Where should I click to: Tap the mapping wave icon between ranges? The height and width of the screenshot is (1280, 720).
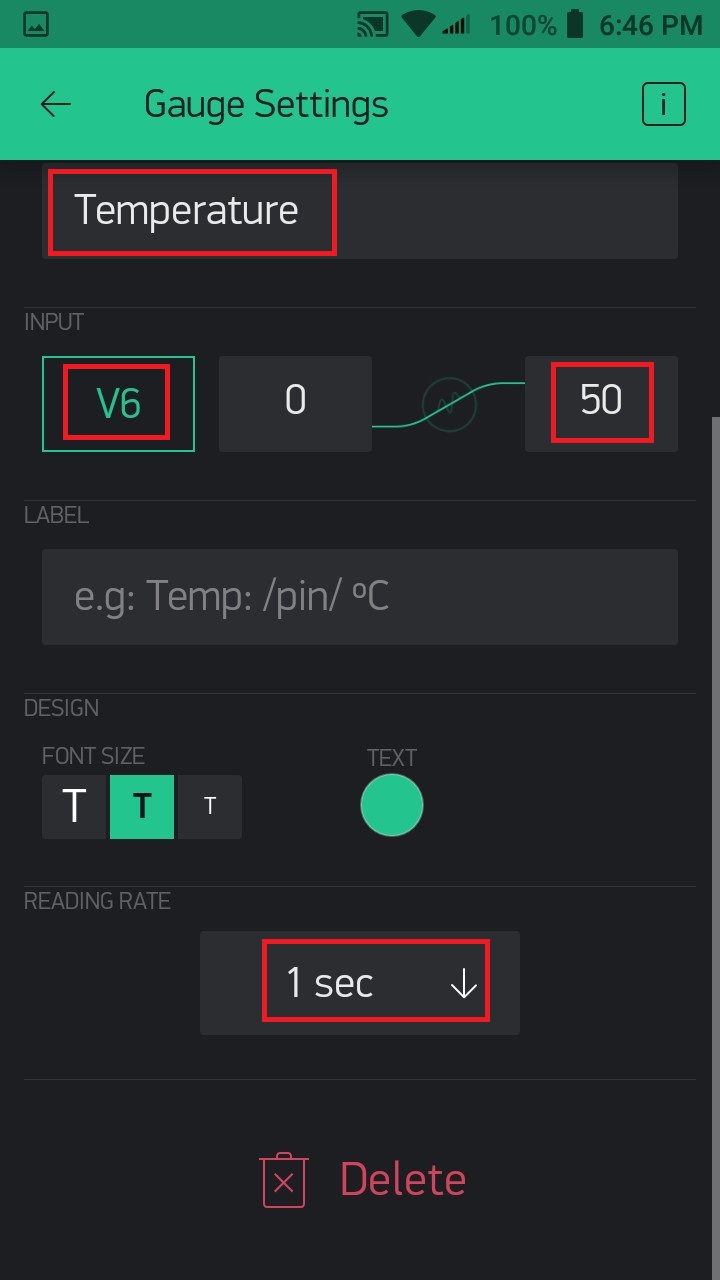click(x=449, y=404)
